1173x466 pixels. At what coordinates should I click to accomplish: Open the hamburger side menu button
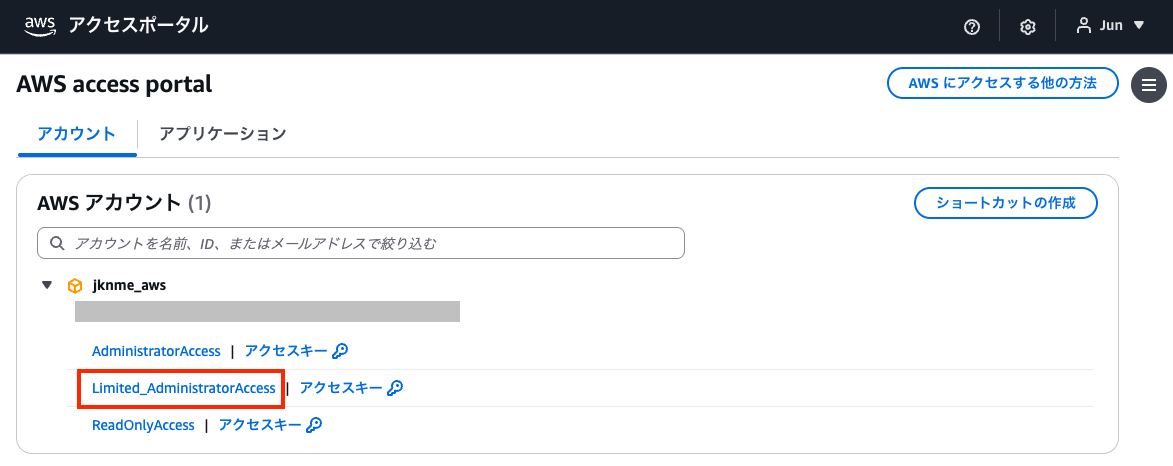pos(1149,85)
